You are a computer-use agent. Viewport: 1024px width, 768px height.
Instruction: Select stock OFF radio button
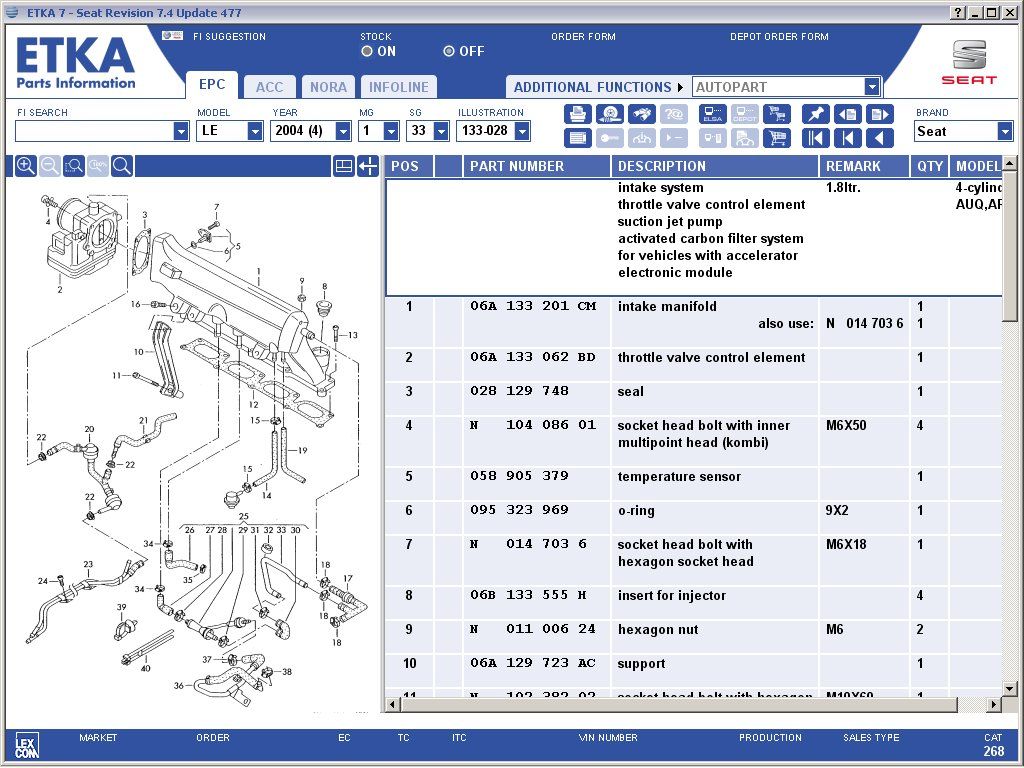click(449, 51)
